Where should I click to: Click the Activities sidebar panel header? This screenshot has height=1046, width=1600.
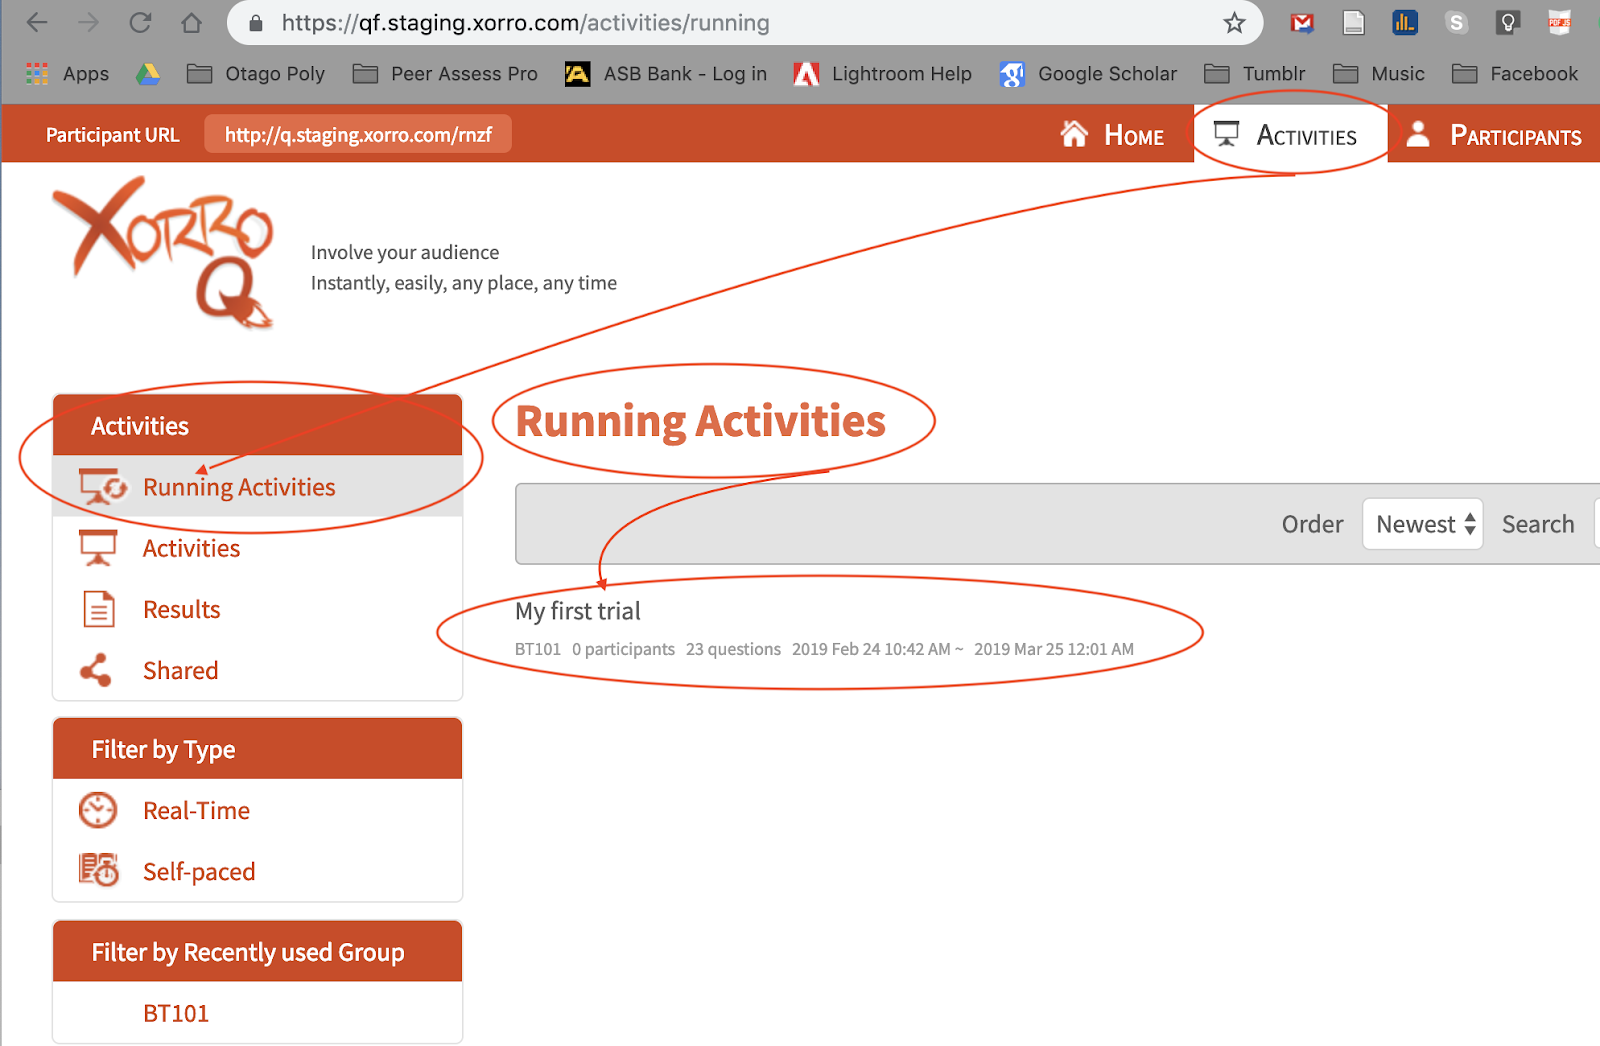click(x=258, y=426)
